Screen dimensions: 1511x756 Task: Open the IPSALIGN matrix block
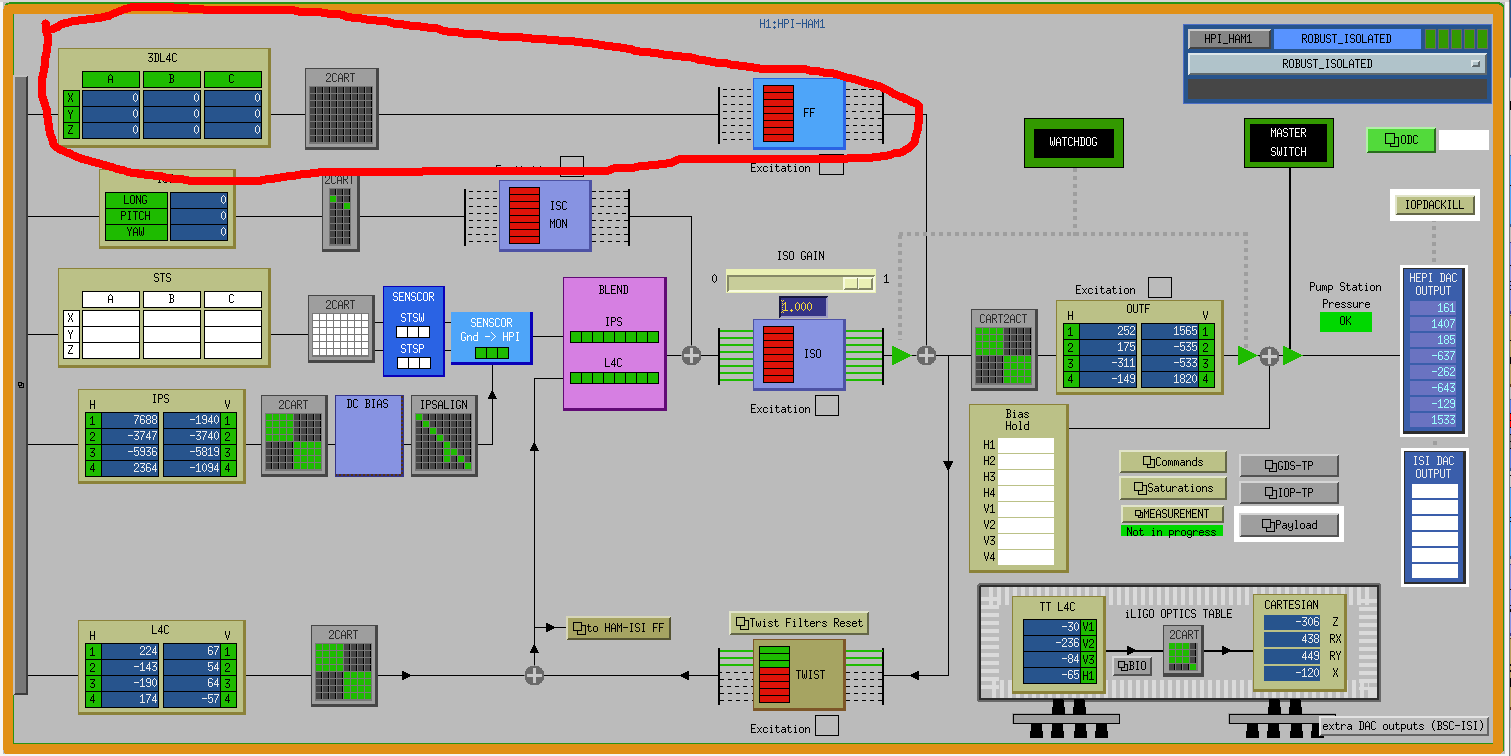(x=444, y=434)
